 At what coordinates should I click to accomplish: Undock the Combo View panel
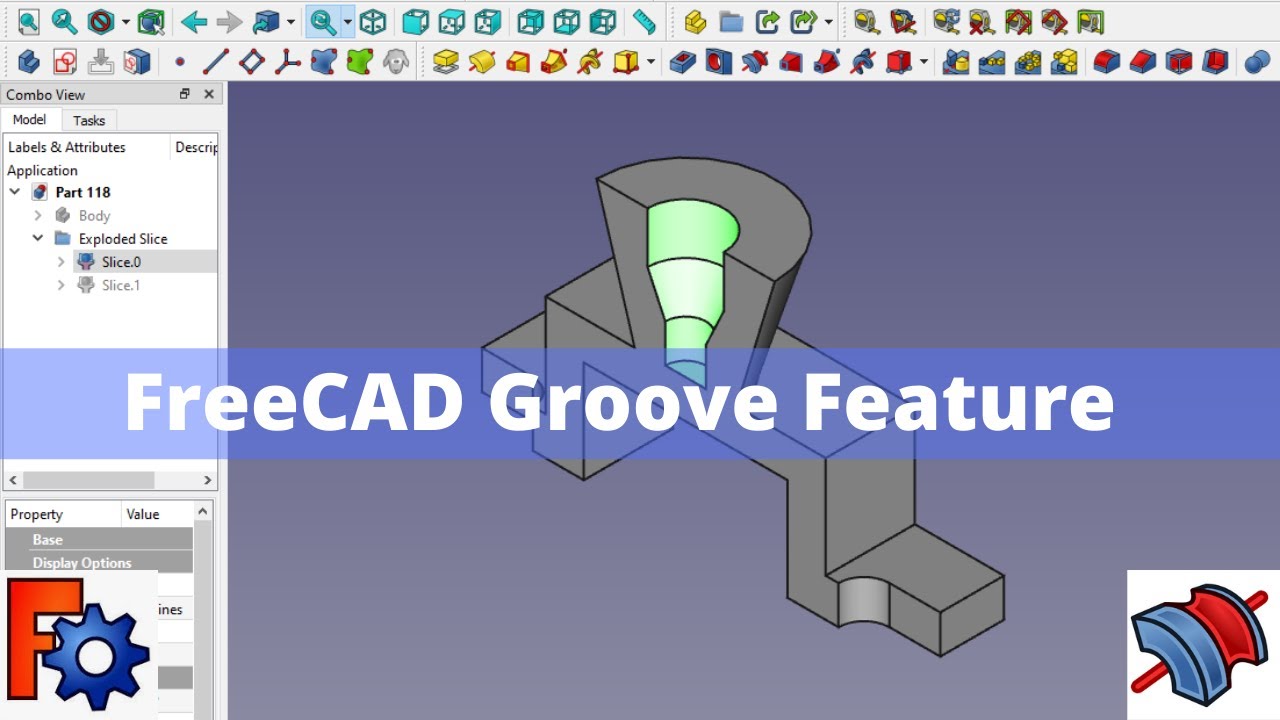185,94
